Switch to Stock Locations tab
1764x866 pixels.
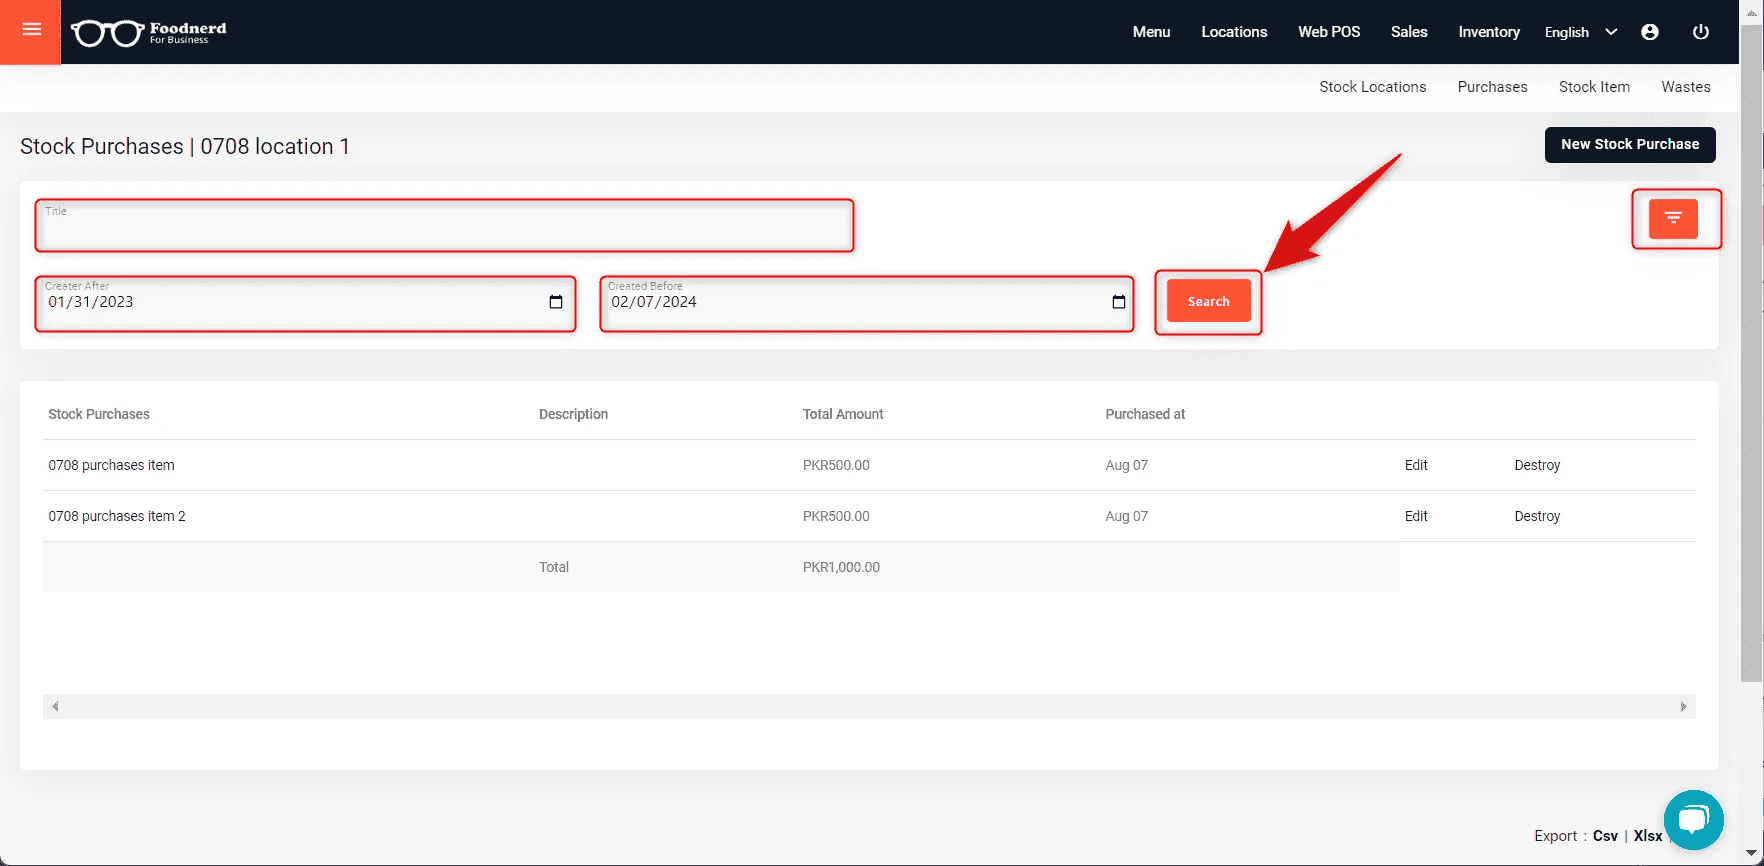[x=1372, y=87]
